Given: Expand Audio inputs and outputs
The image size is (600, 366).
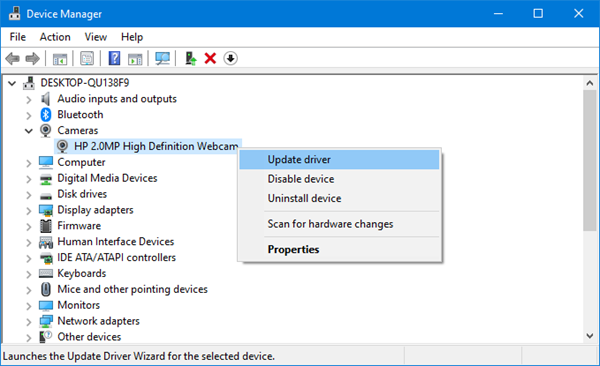Looking at the screenshot, I should pyautogui.click(x=29, y=100).
